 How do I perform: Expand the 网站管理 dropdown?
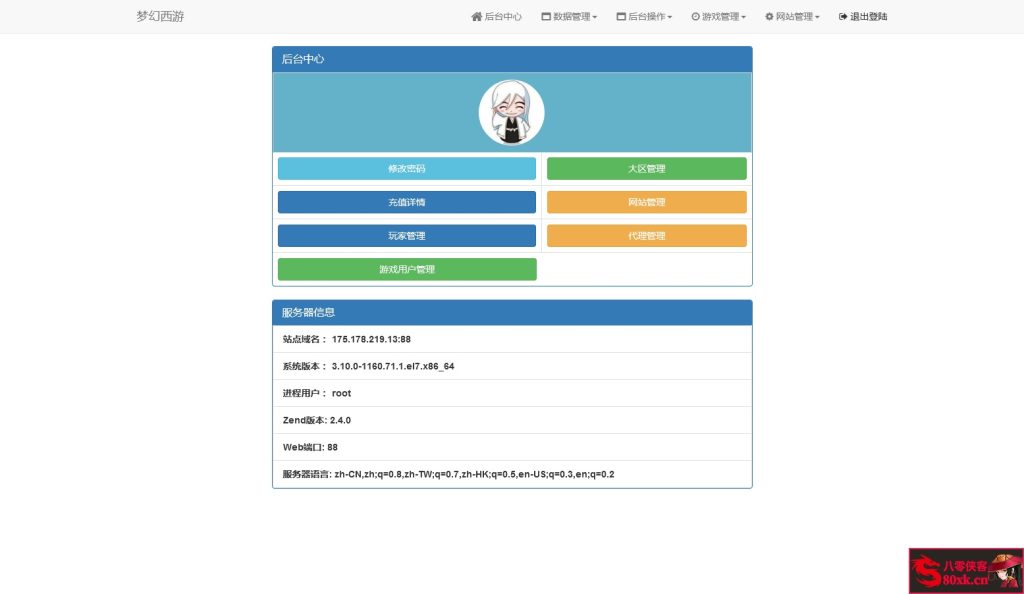tap(791, 16)
